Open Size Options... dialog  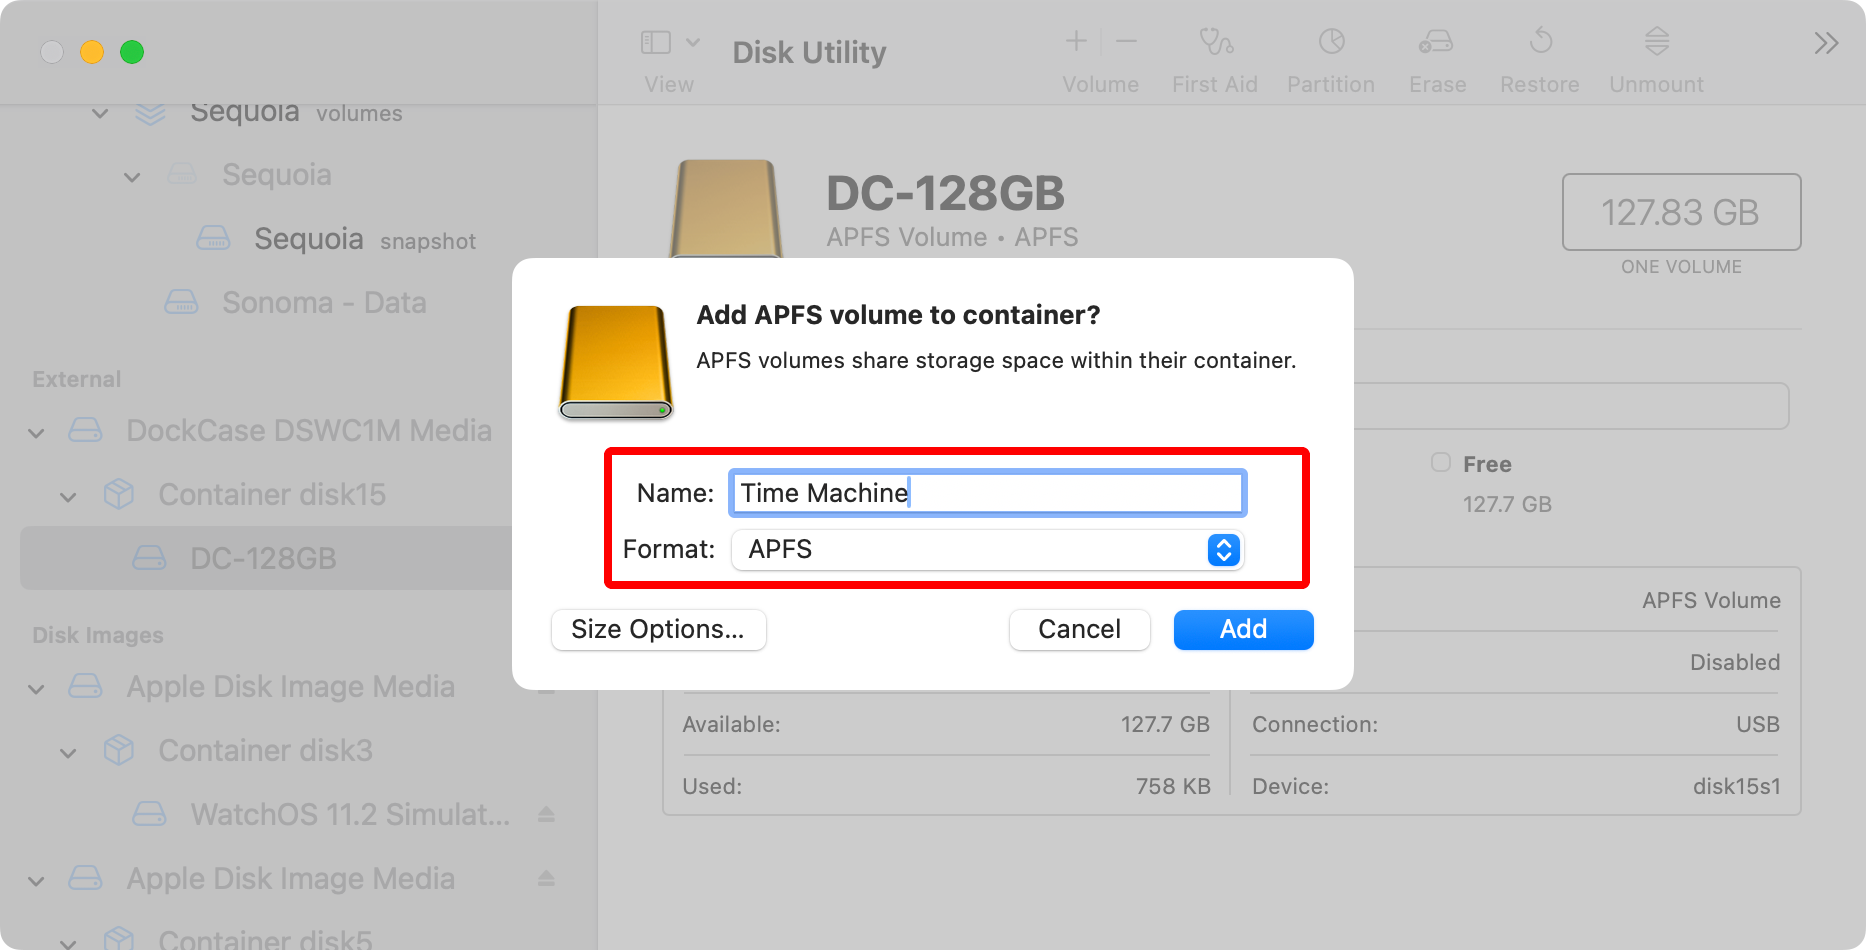click(658, 630)
